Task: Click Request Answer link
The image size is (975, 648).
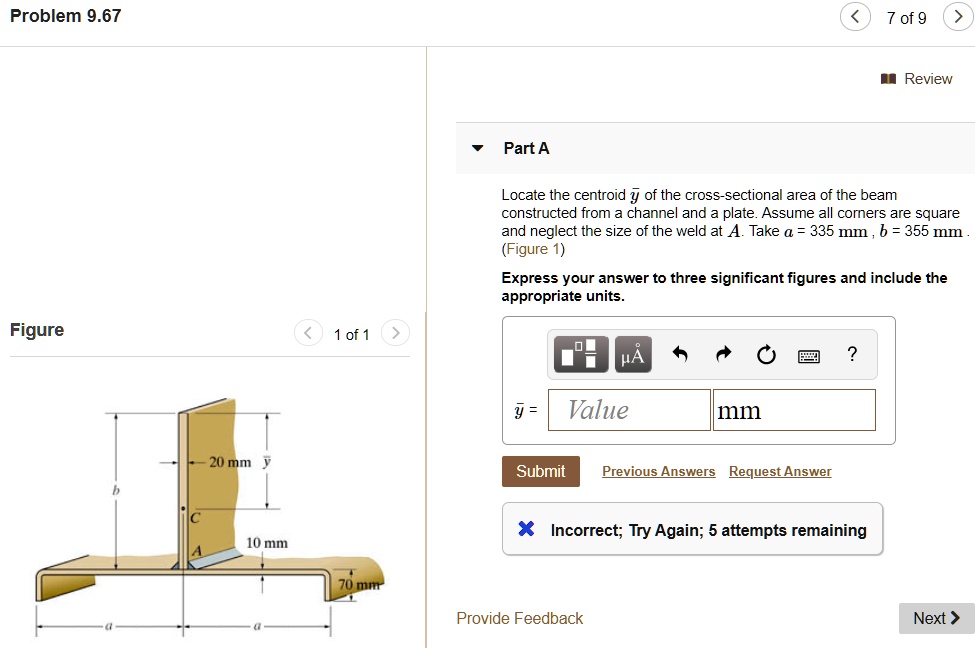Action: [x=780, y=471]
